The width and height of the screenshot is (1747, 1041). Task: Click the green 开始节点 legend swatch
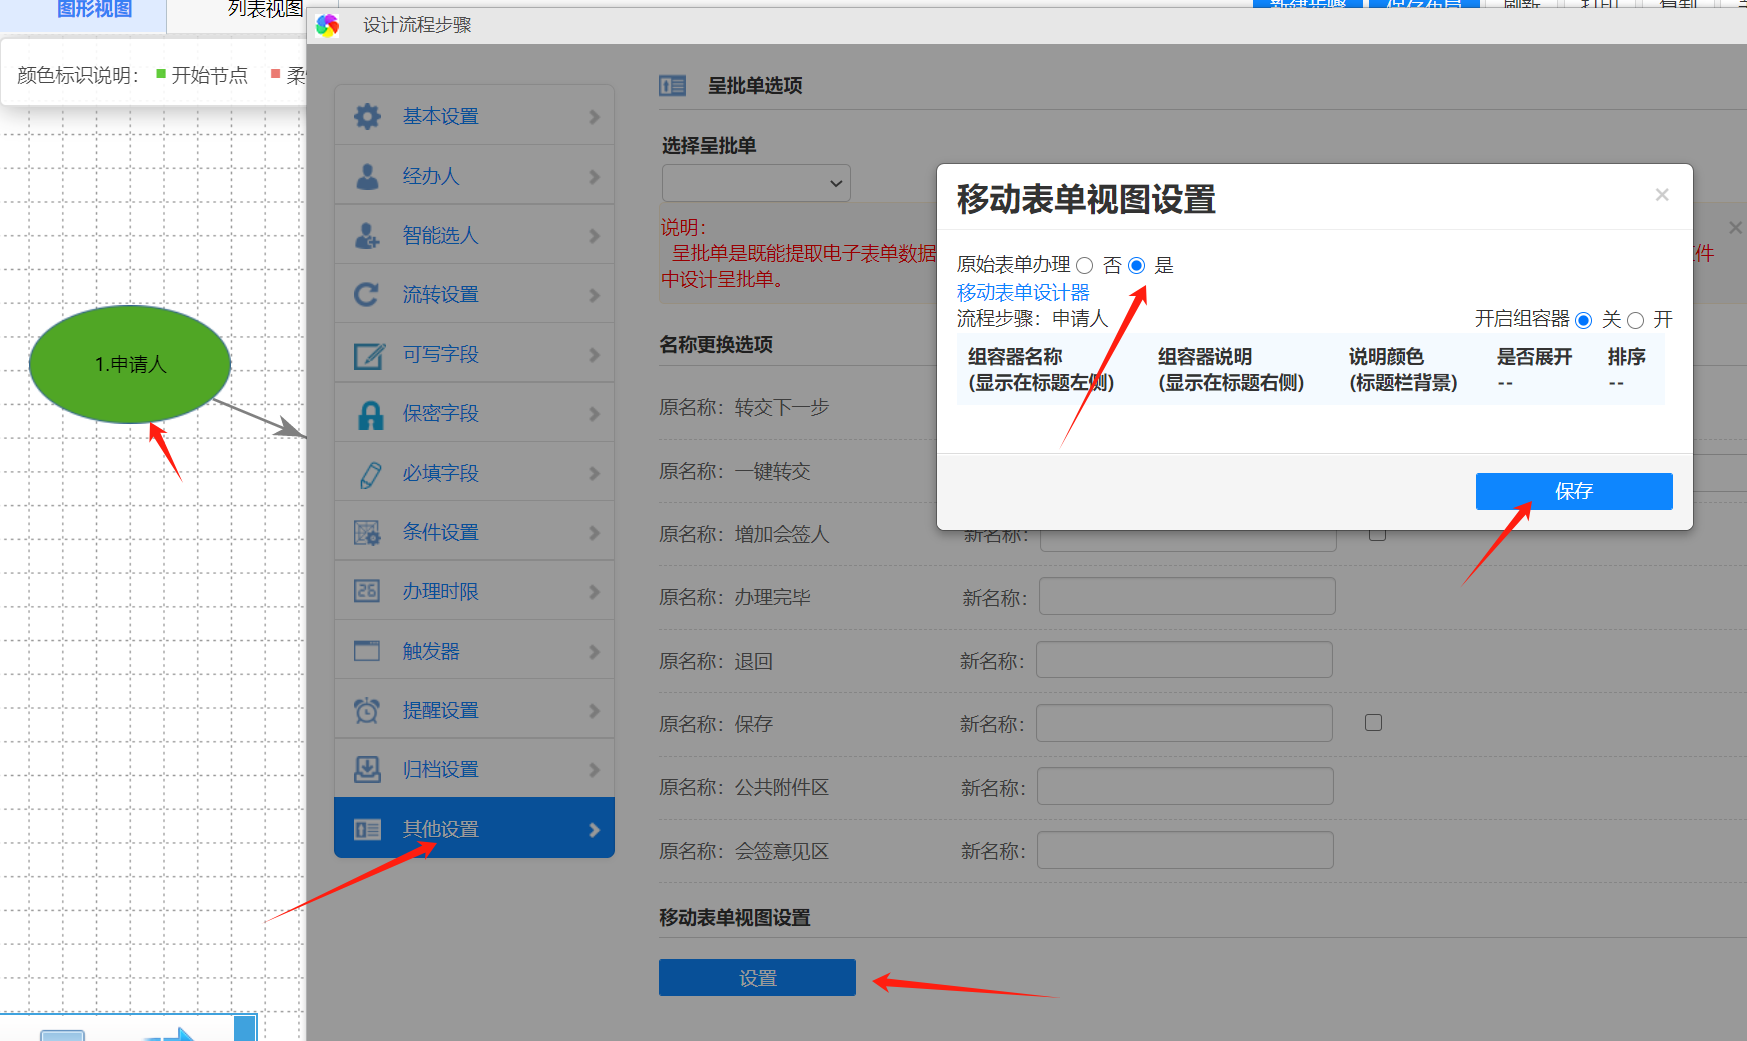tap(161, 73)
